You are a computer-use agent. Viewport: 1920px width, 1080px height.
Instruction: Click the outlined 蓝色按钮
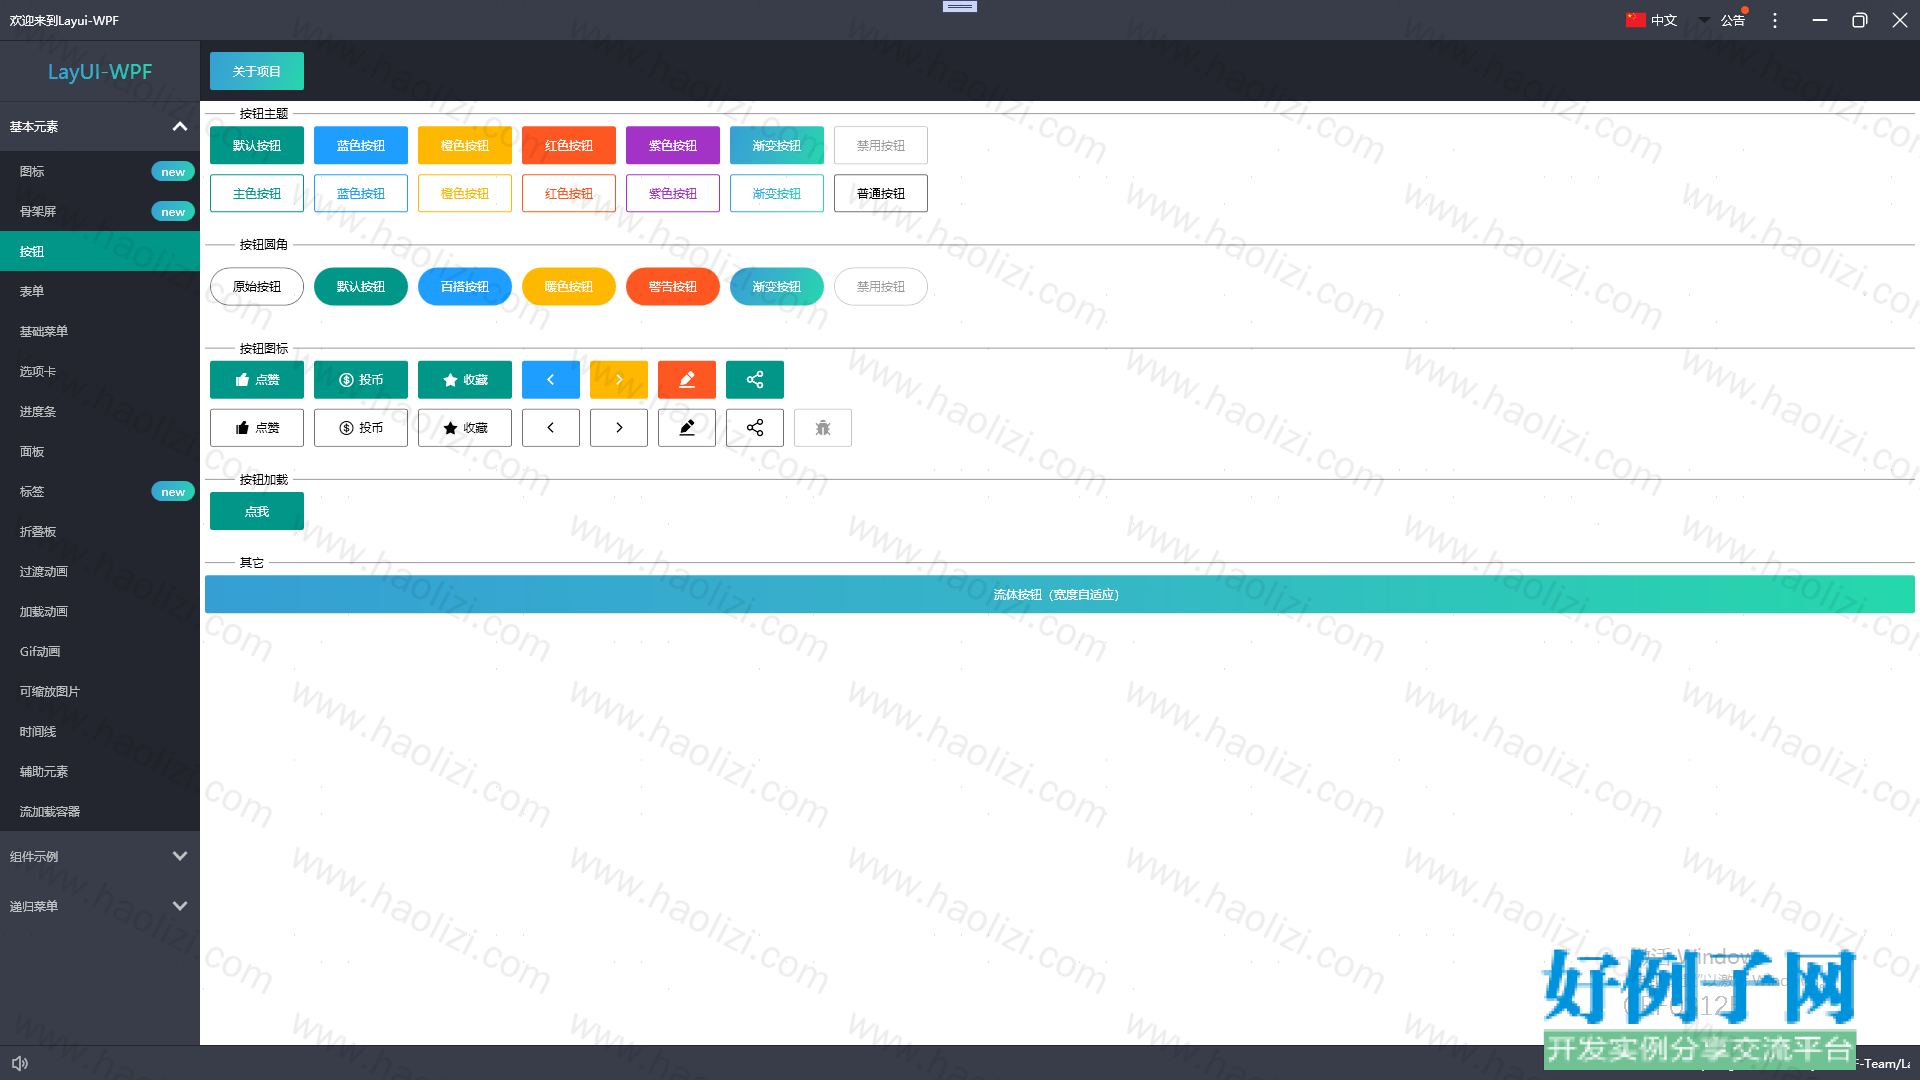[361, 193]
